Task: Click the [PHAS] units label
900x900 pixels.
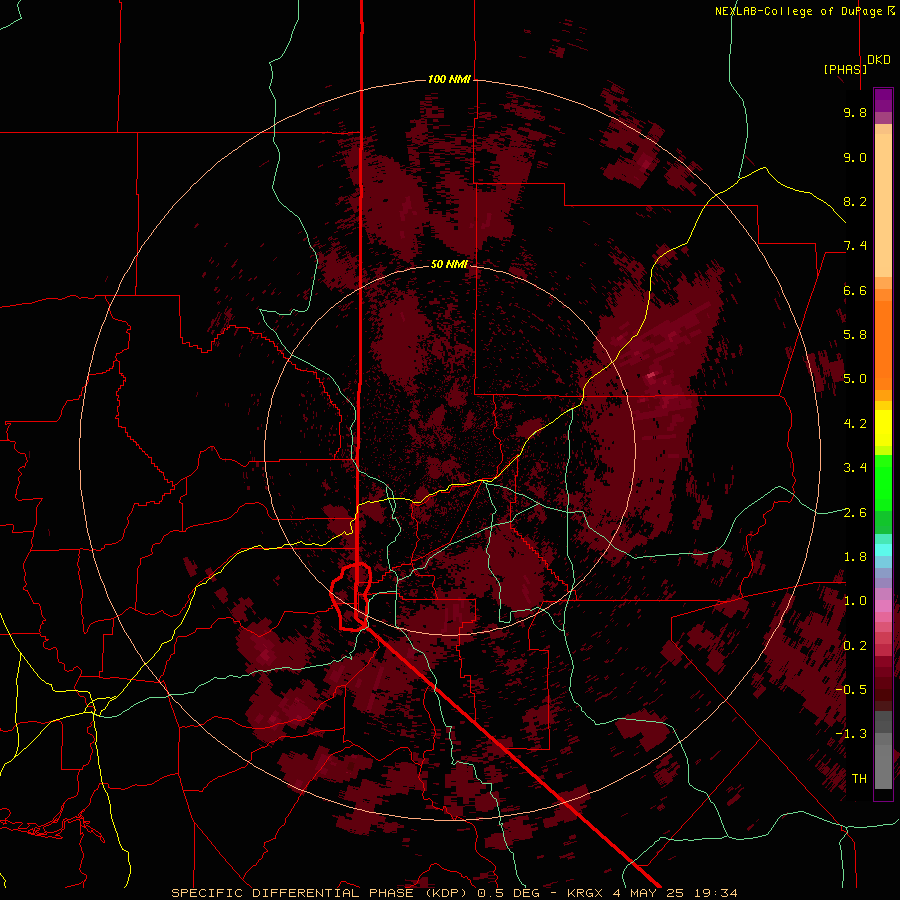Action: tap(845, 69)
